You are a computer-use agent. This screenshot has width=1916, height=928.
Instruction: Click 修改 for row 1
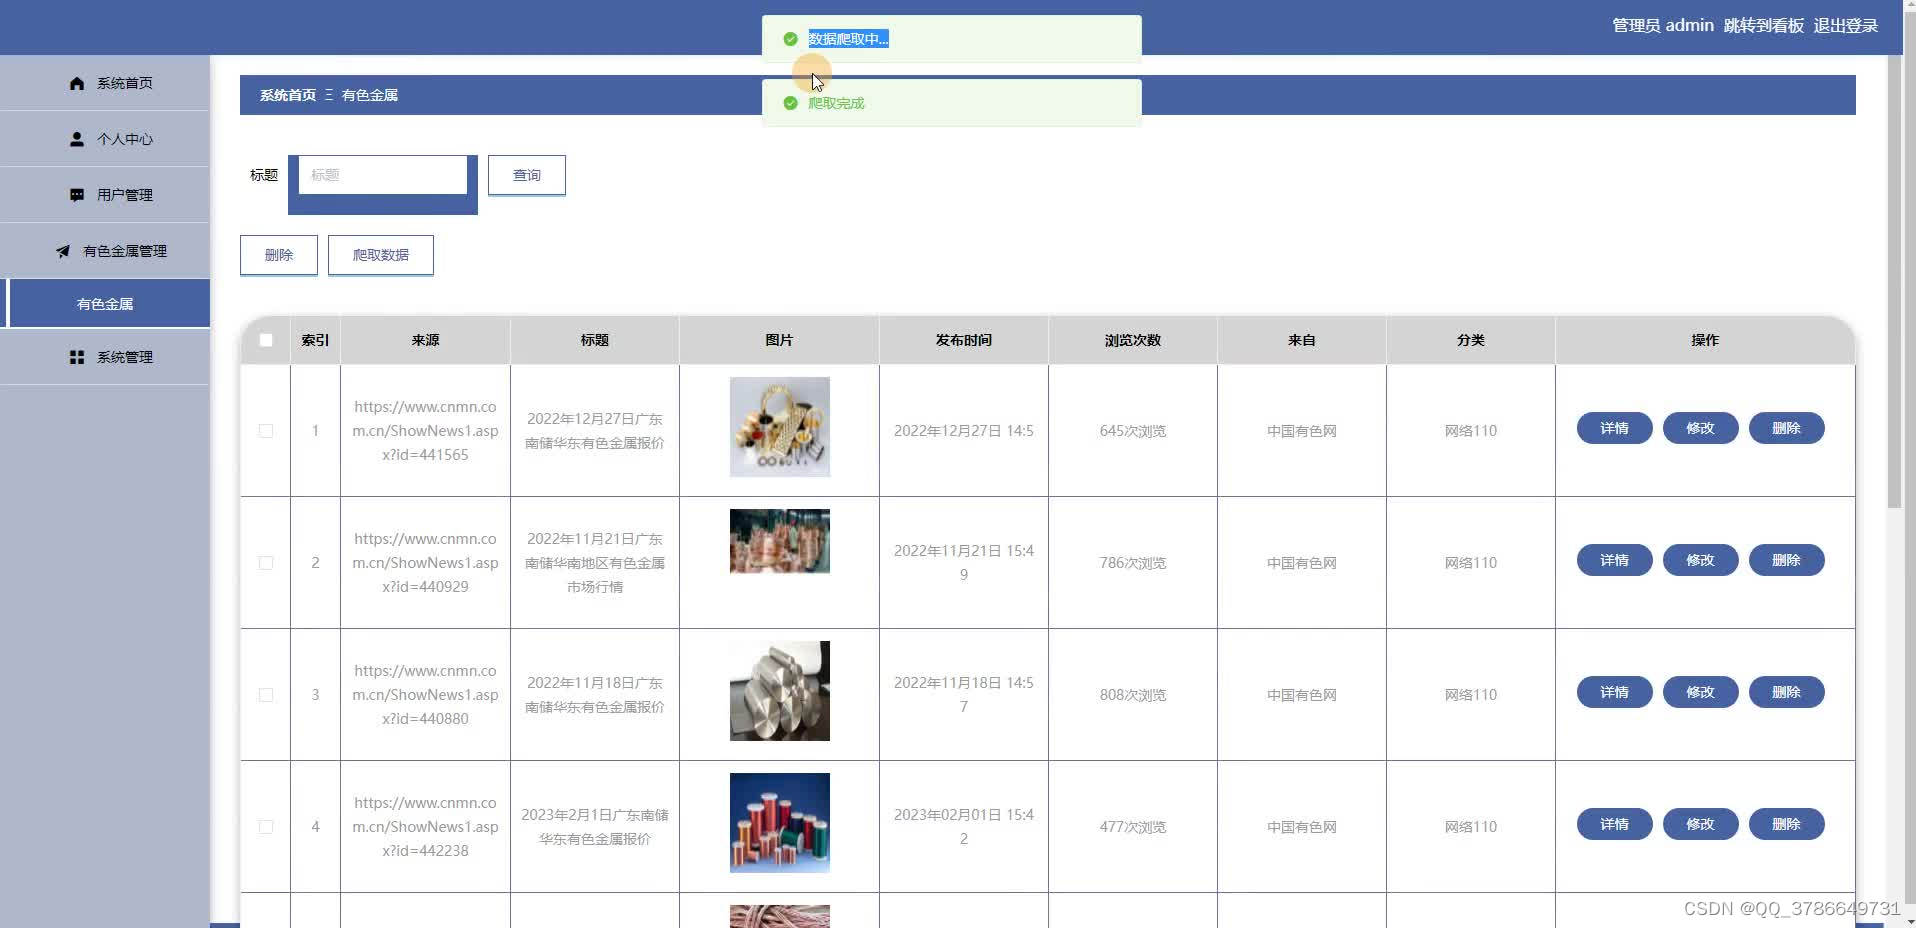(1700, 428)
